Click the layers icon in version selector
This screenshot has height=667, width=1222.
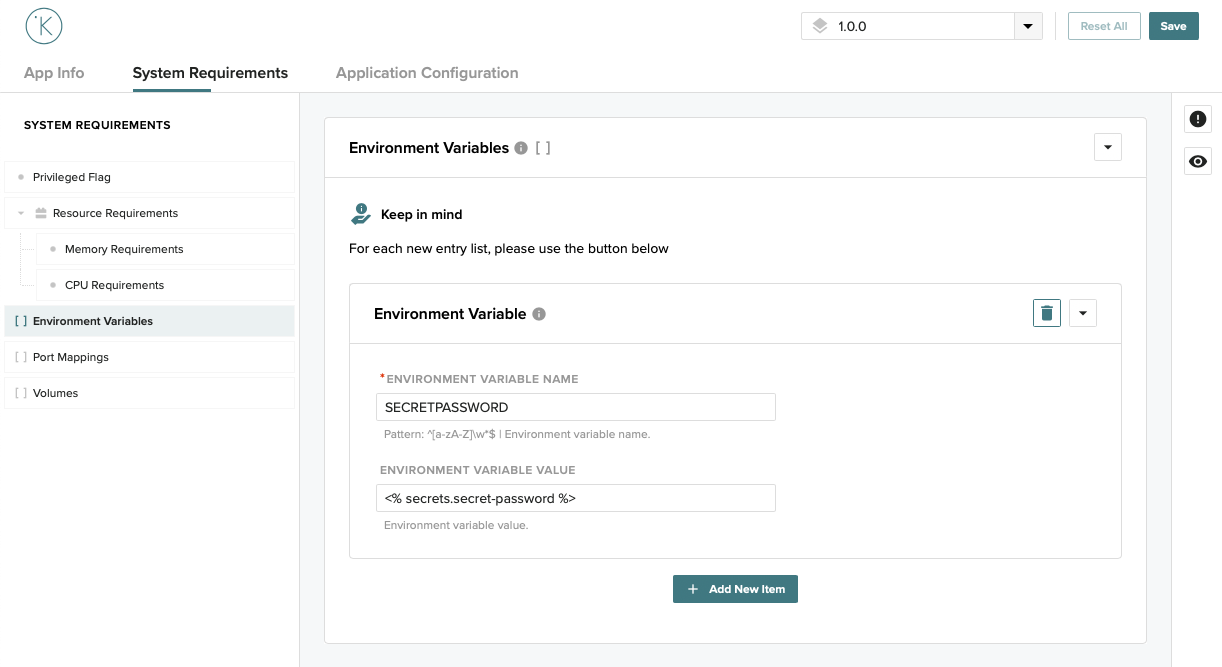point(820,27)
